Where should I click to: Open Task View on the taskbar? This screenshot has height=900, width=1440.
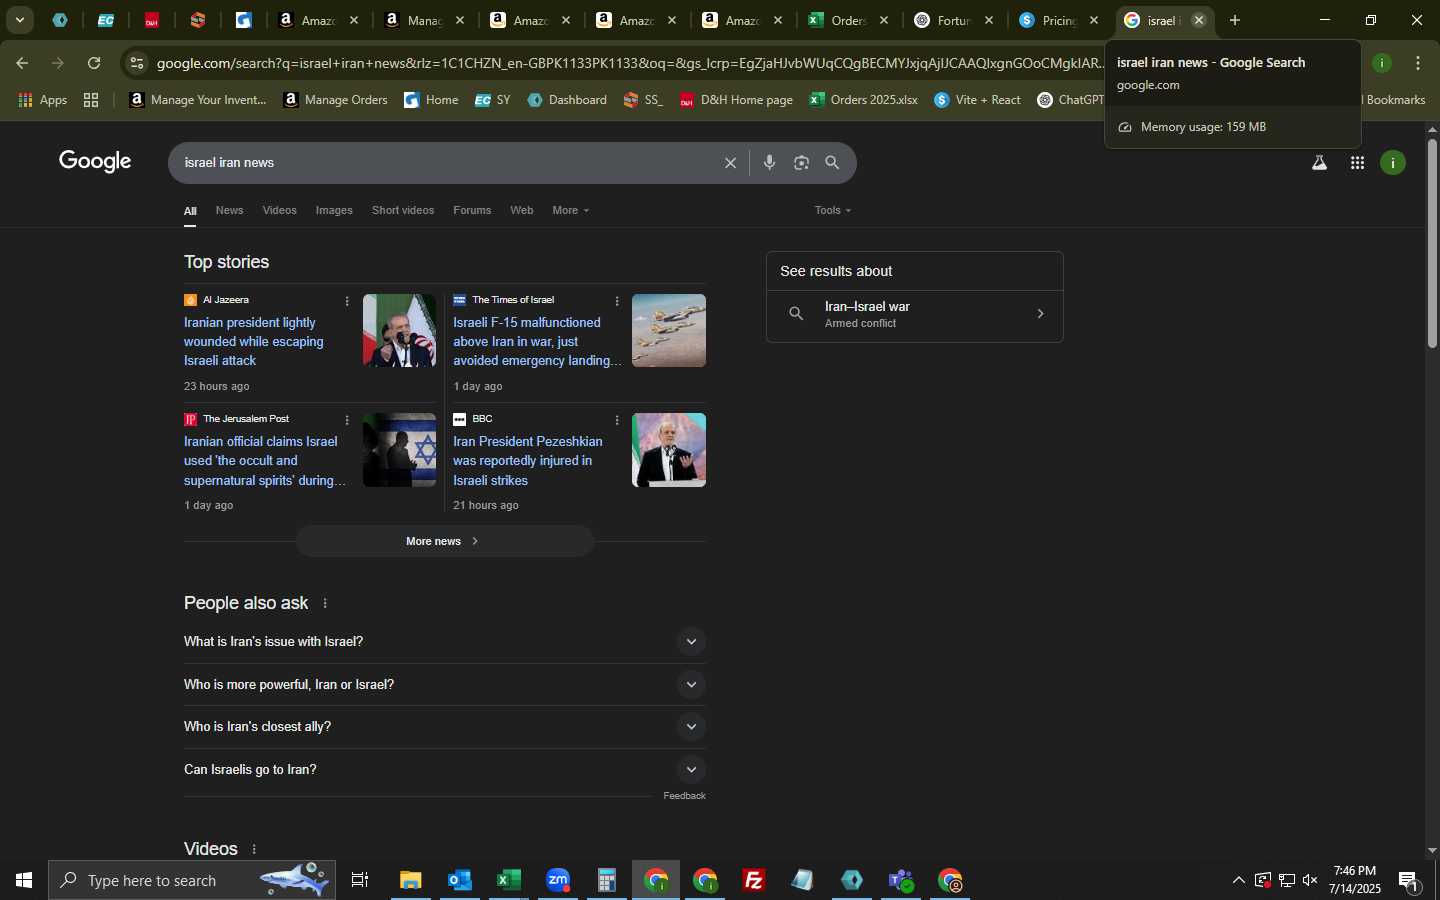click(360, 880)
